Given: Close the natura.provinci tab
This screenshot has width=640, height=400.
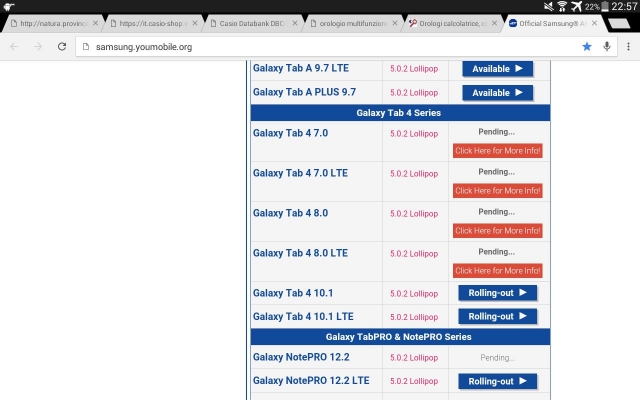Looking at the screenshot, I should point(95,23).
